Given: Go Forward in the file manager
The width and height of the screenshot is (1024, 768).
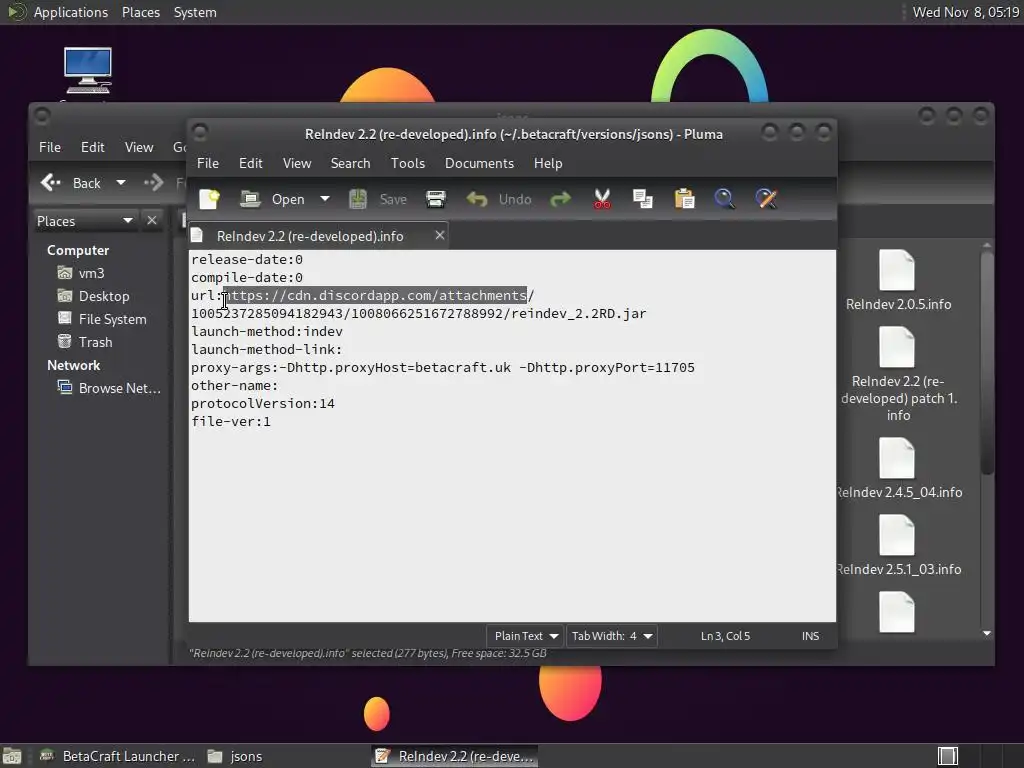Looking at the screenshot, I should point(153,183).
